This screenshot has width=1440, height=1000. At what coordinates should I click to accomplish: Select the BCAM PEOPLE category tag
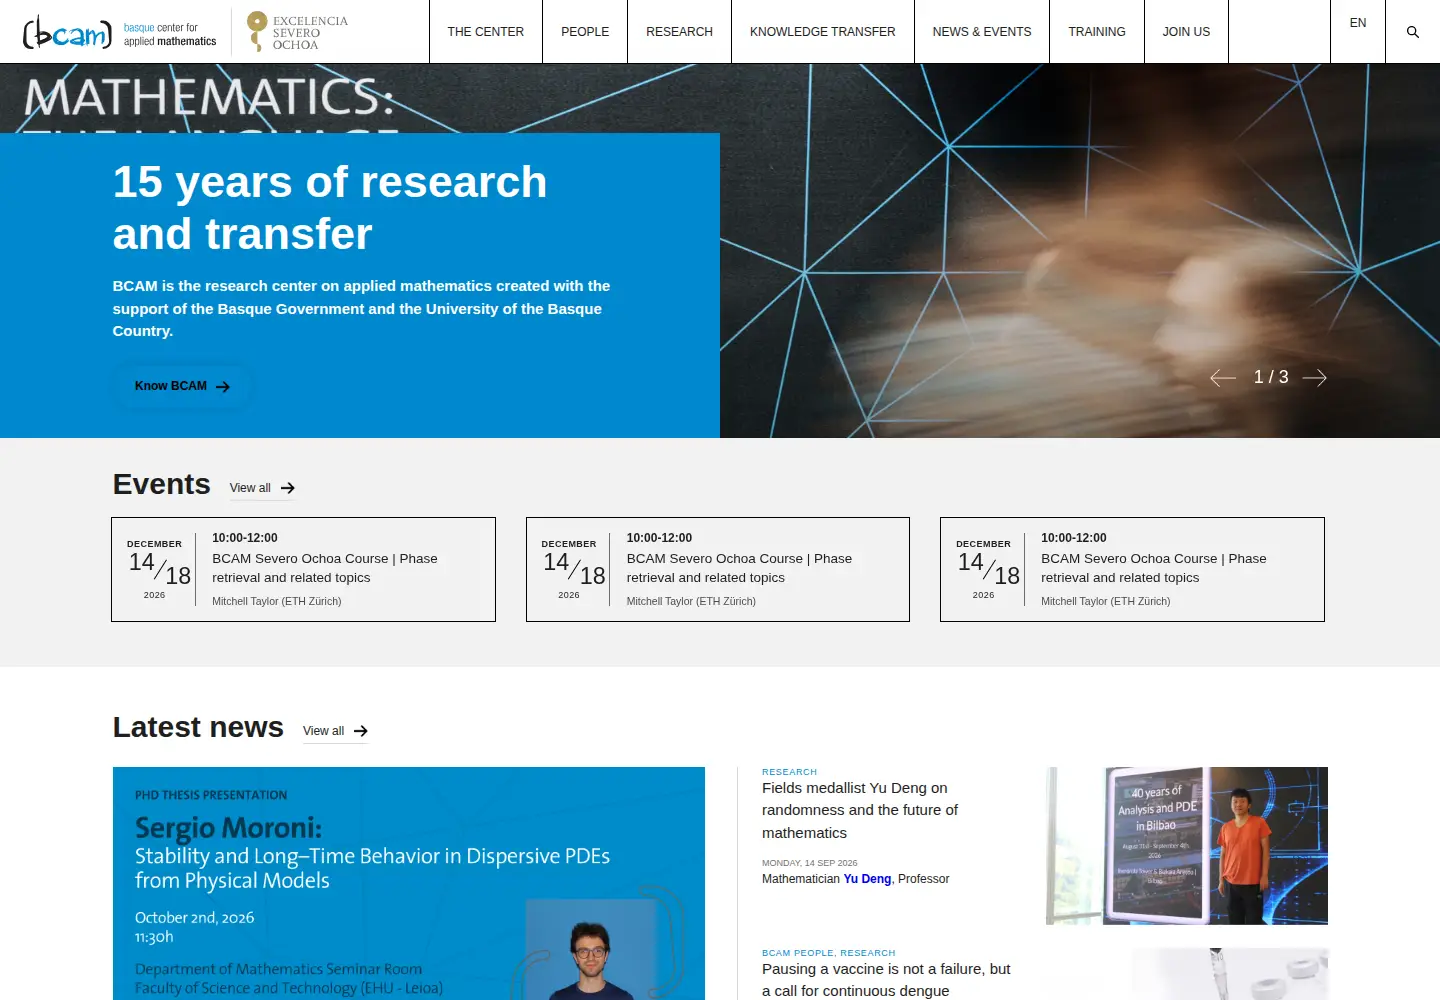pyautogui.click(x=797, y=953)
